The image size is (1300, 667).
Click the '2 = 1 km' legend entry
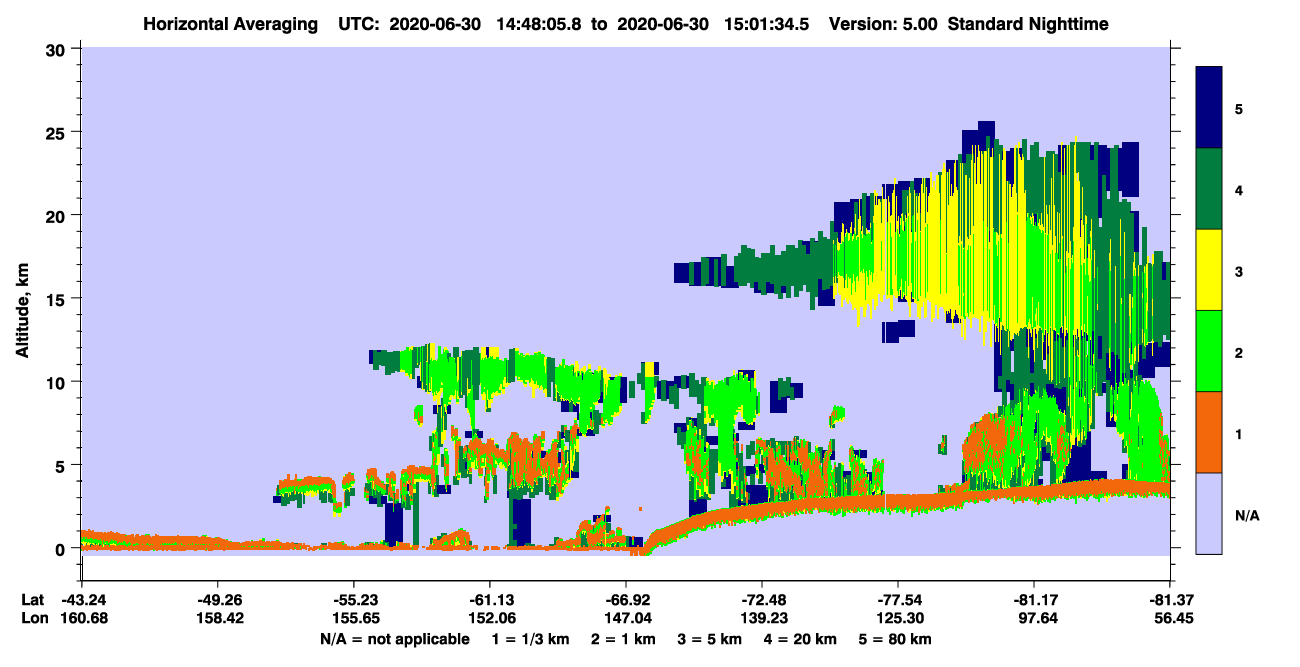click(624, 638)
